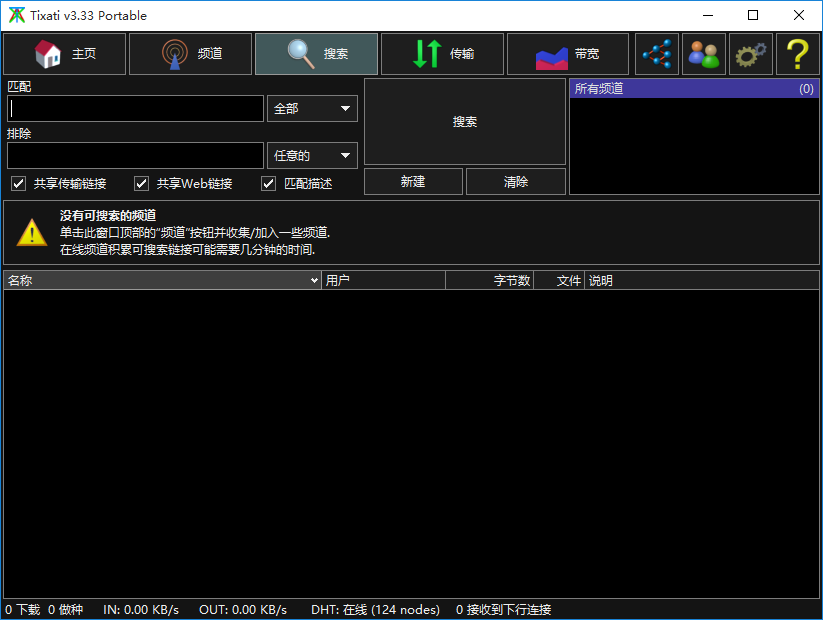
Task: Open the DHT network nodes icon
Action: pos(657,54)
